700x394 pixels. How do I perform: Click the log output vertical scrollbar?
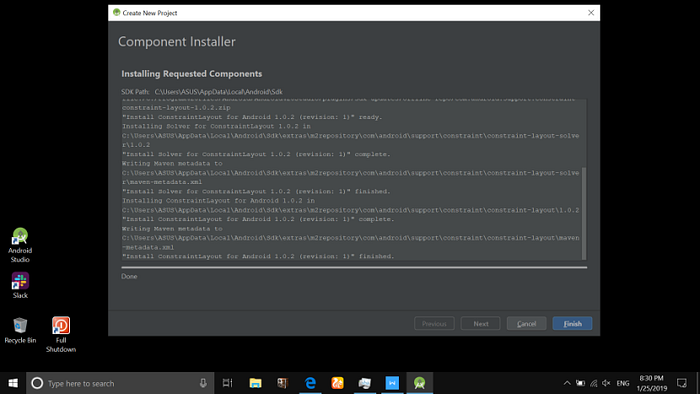(583, 213)
